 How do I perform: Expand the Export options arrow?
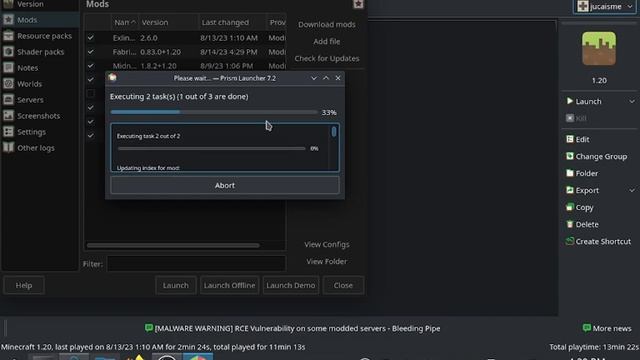pyautogui.click(x=631, y=190)
